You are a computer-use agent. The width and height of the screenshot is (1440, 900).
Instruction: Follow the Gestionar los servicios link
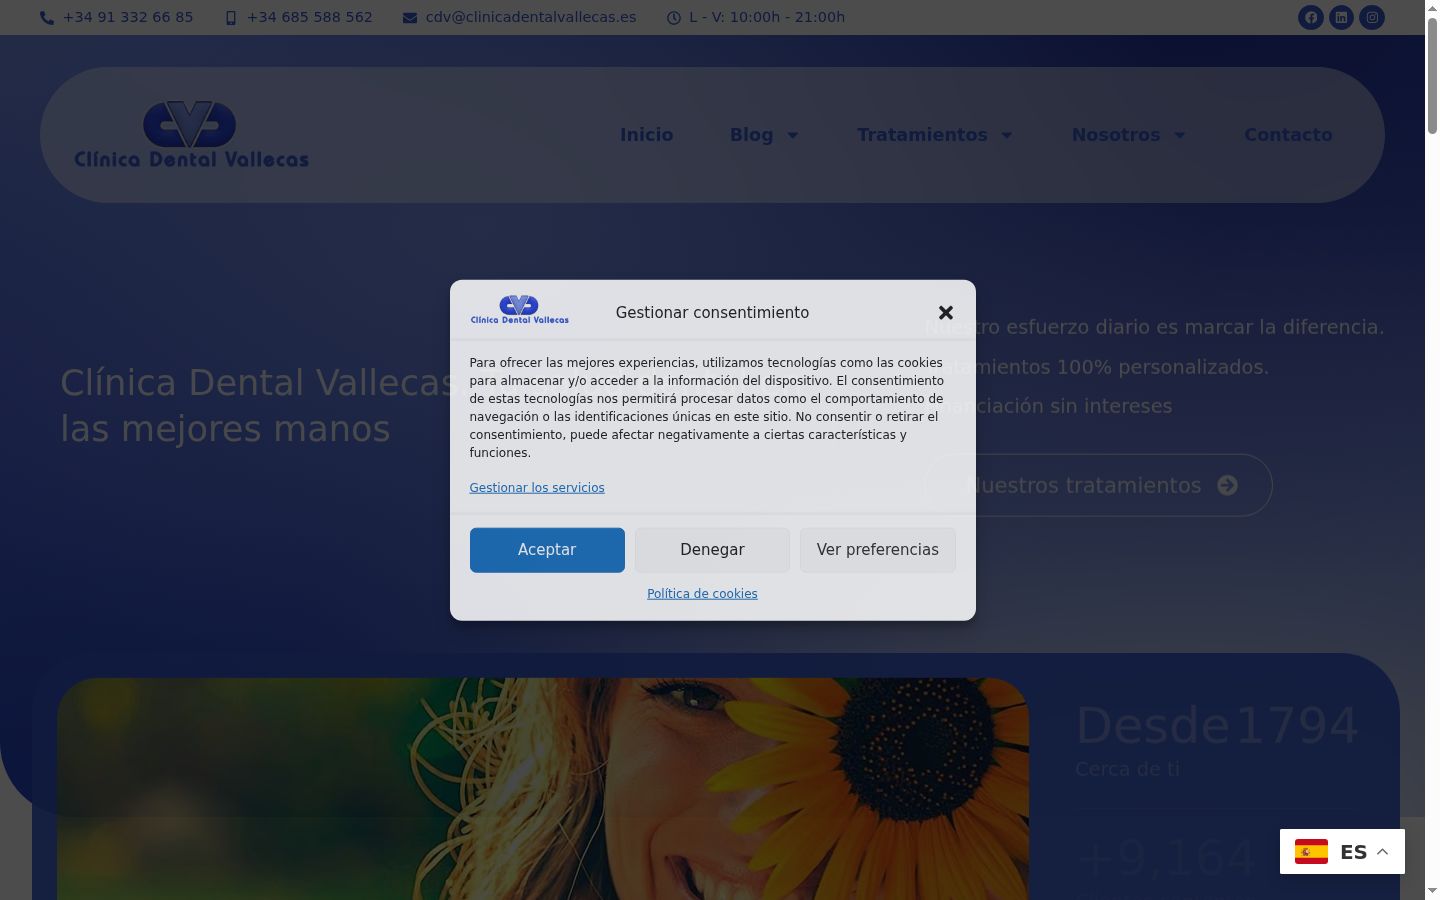point(537,488)
